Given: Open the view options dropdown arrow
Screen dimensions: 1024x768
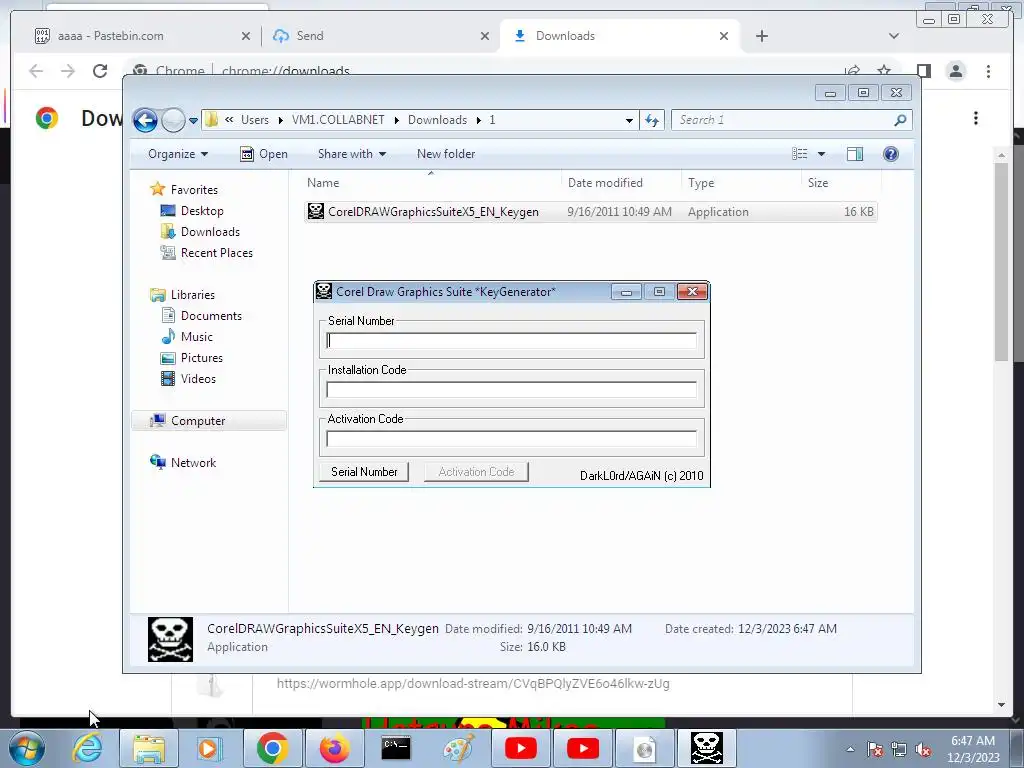Looking at the screenshot, I should 822,154.
